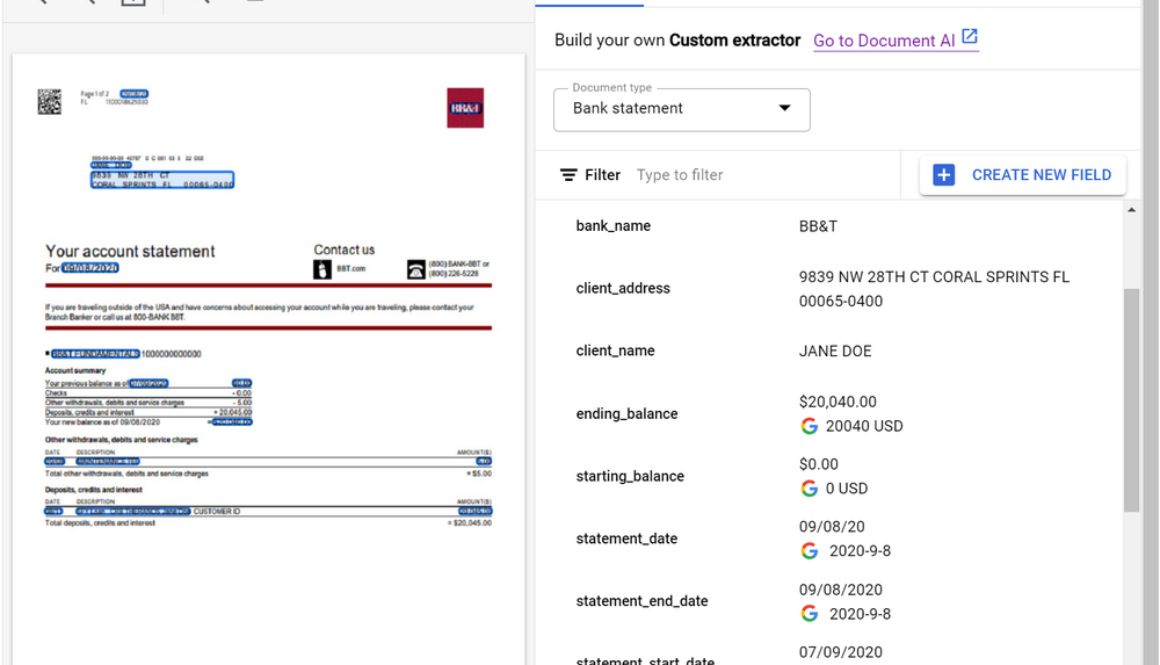Click the BB&T logo in the document

pos(465,108)
